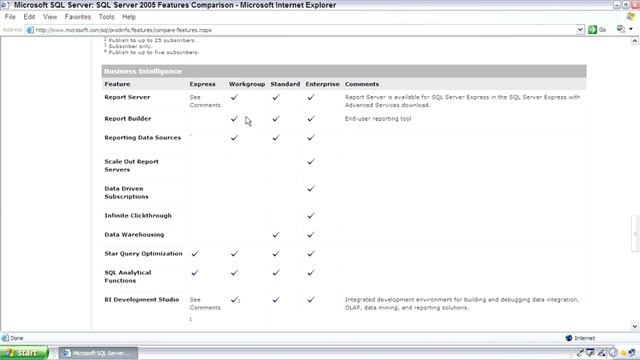Click the Workgroup column header
The height and width of the screenshot is (360, 640).
click(x=247, y=84)
